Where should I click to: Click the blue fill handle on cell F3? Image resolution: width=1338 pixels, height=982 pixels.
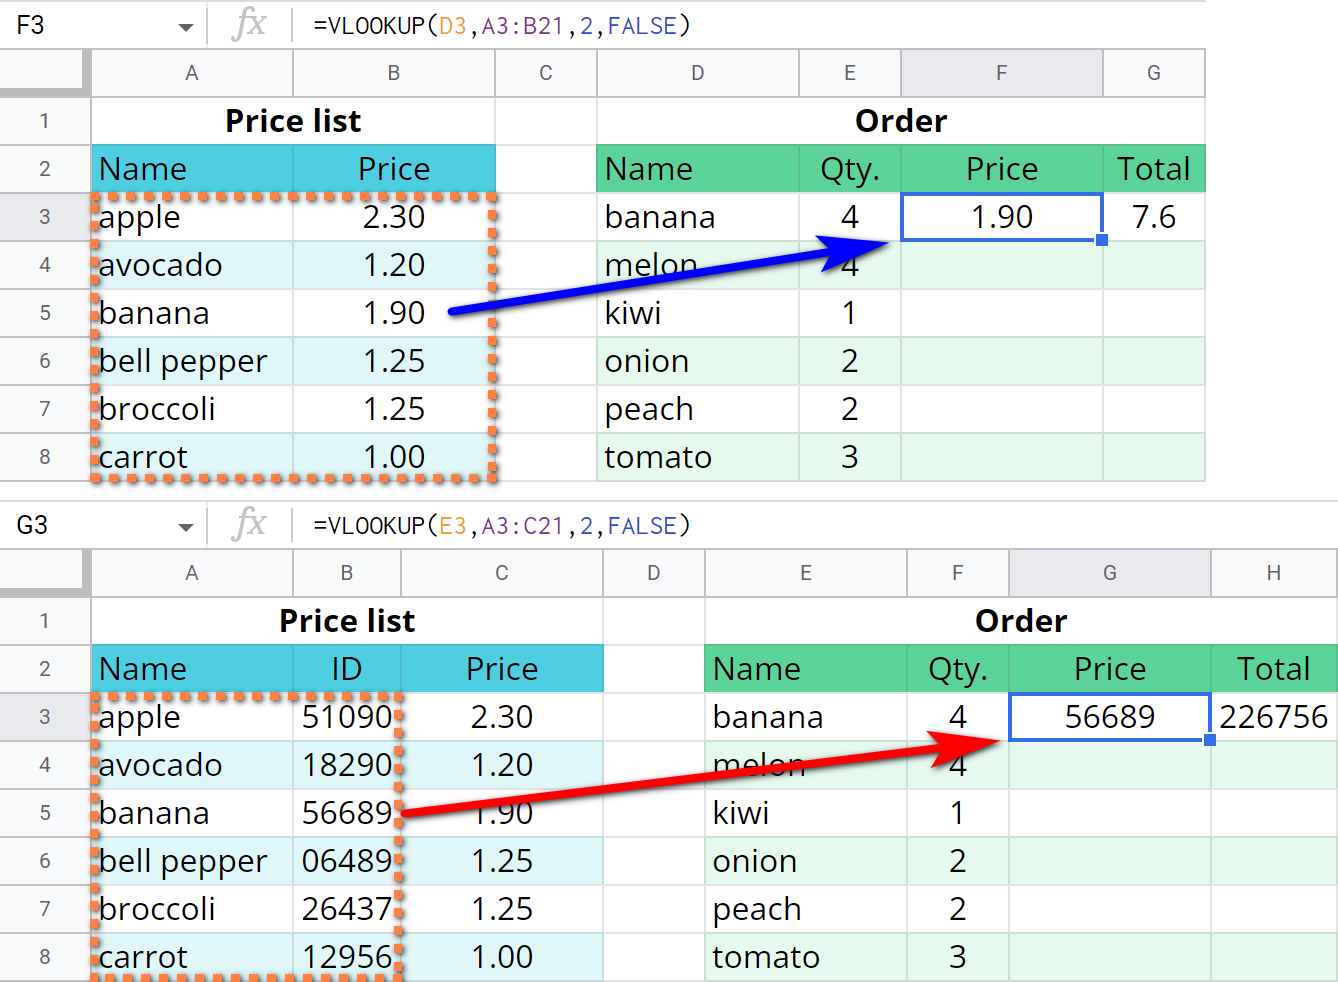pyautogui.click(x=1100, y=240)
